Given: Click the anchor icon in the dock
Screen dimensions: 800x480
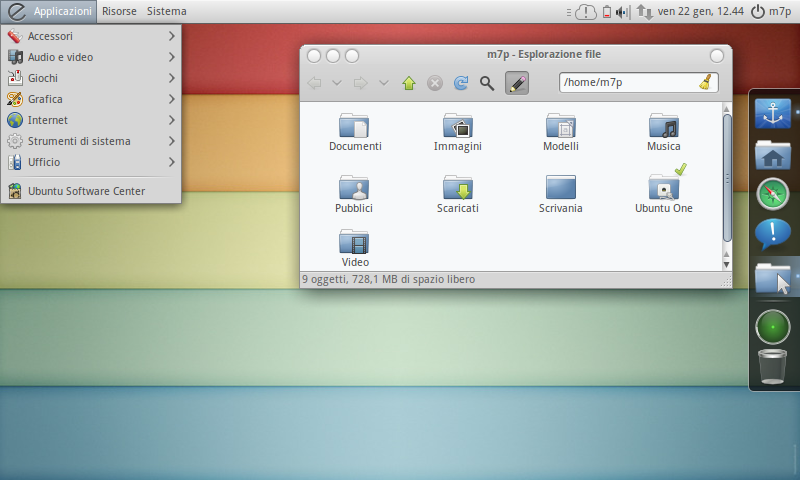Looking at the screenshot, I should click(773, 113).
